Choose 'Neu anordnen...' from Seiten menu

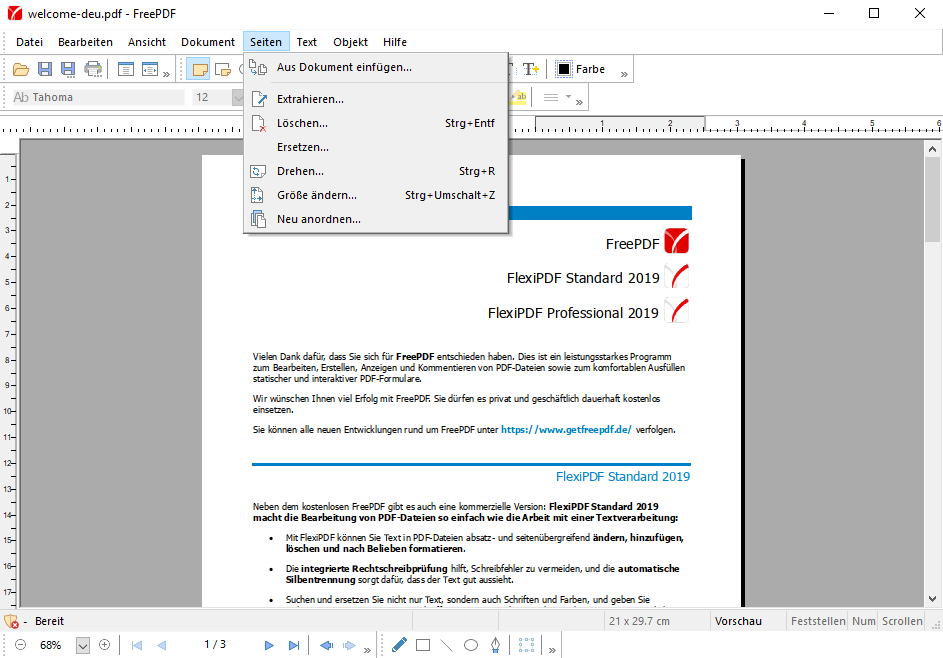coord(376,220)
